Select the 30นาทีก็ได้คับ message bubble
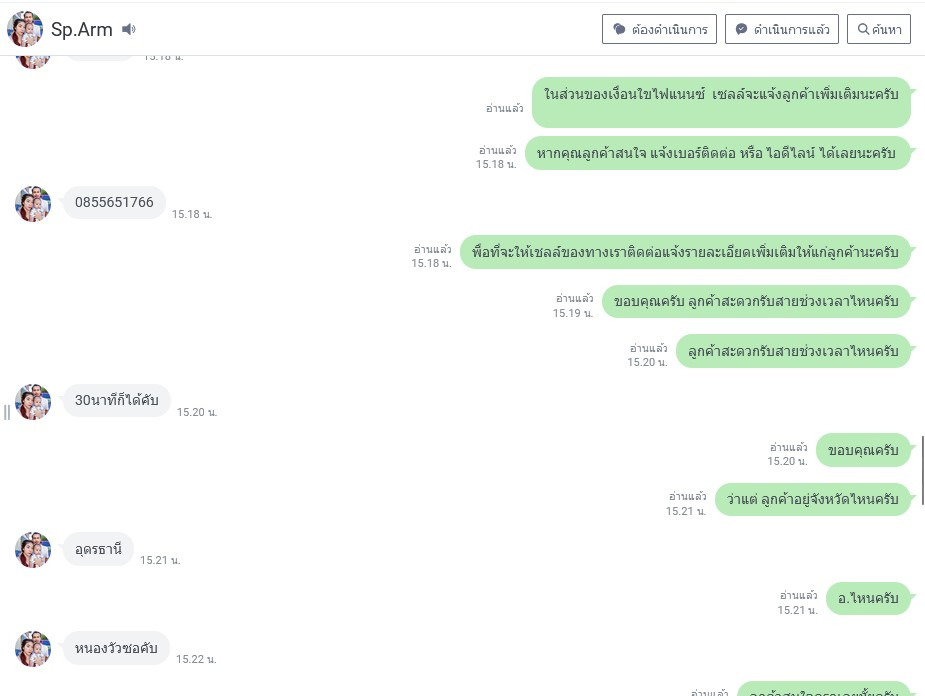Viewport: 925px width, 696px height. (116, 400)
